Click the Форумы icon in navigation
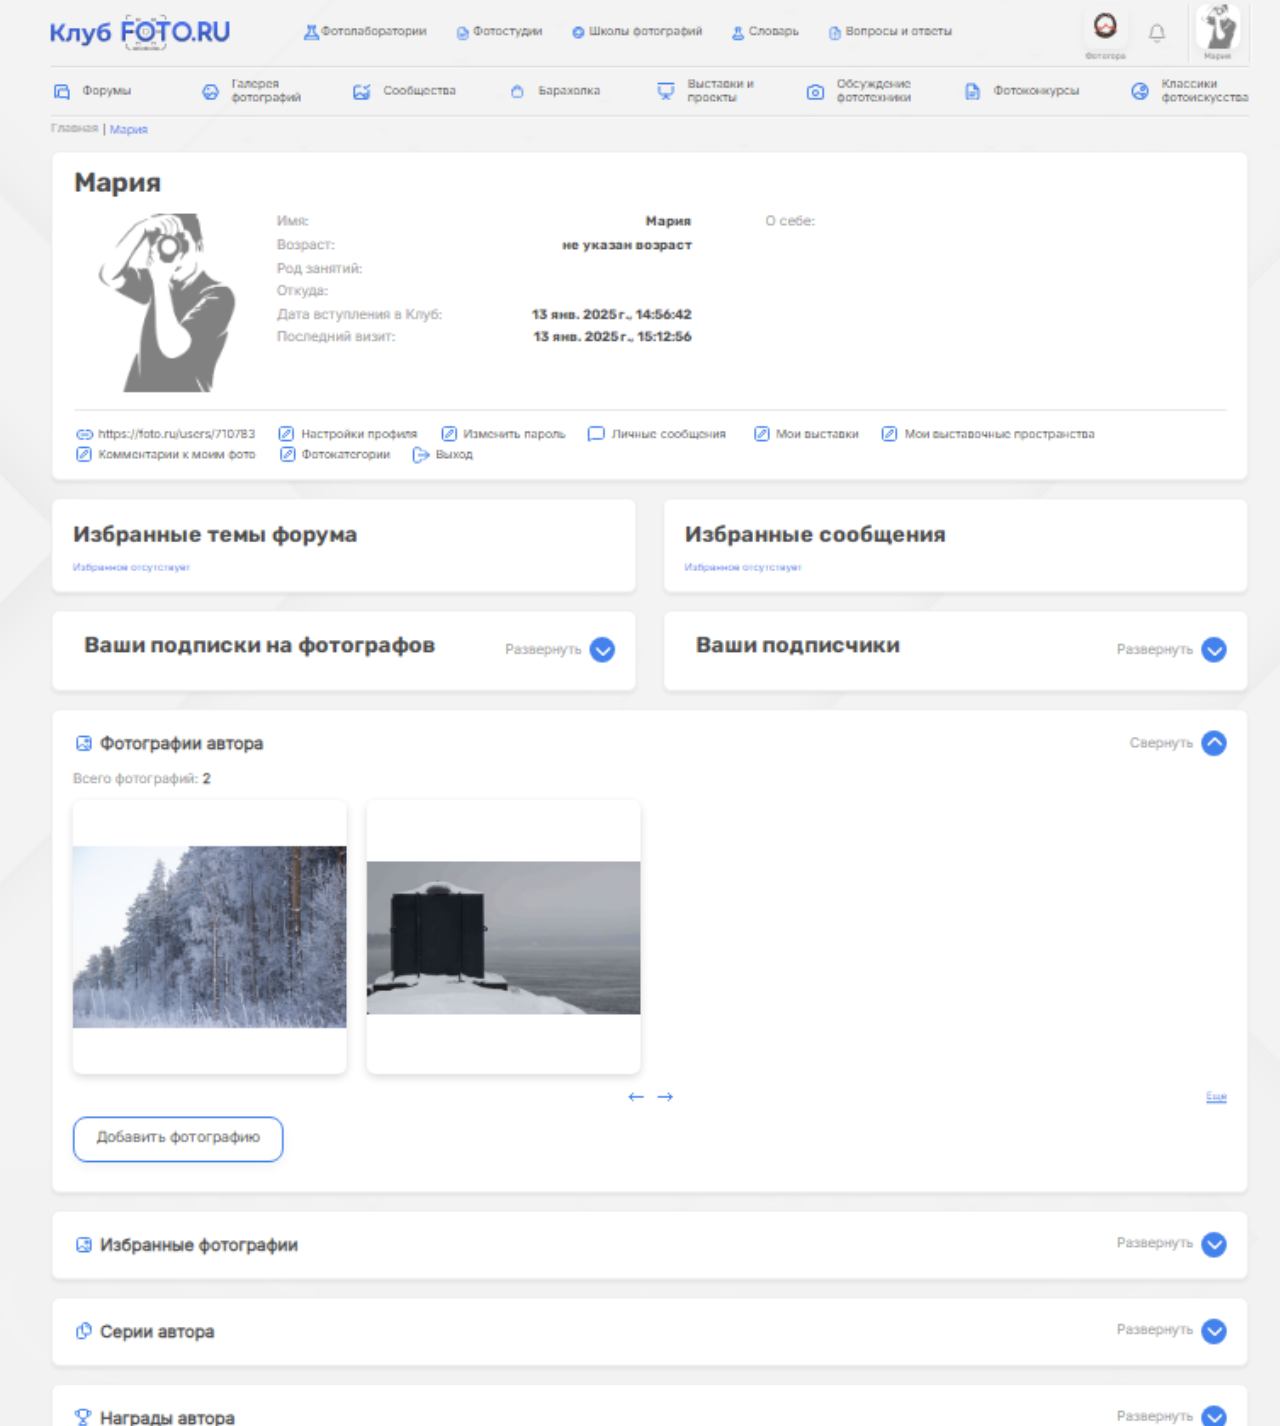The image size is (1280, 1426). (62, 91)
